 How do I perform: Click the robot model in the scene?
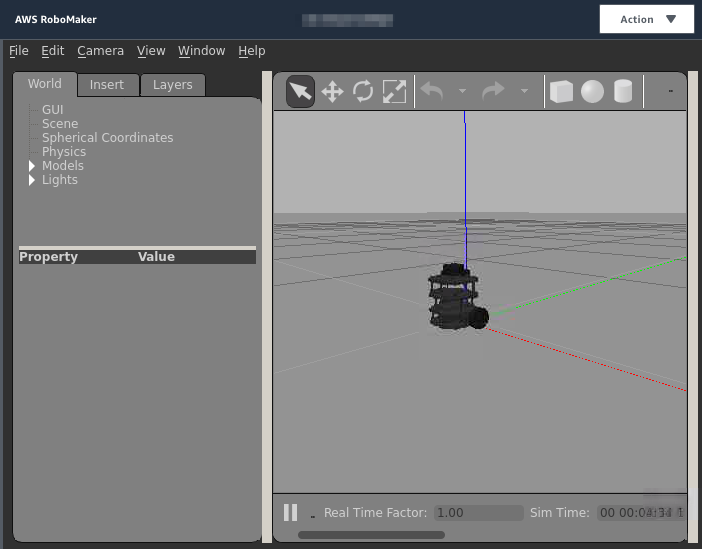point(457,298)
